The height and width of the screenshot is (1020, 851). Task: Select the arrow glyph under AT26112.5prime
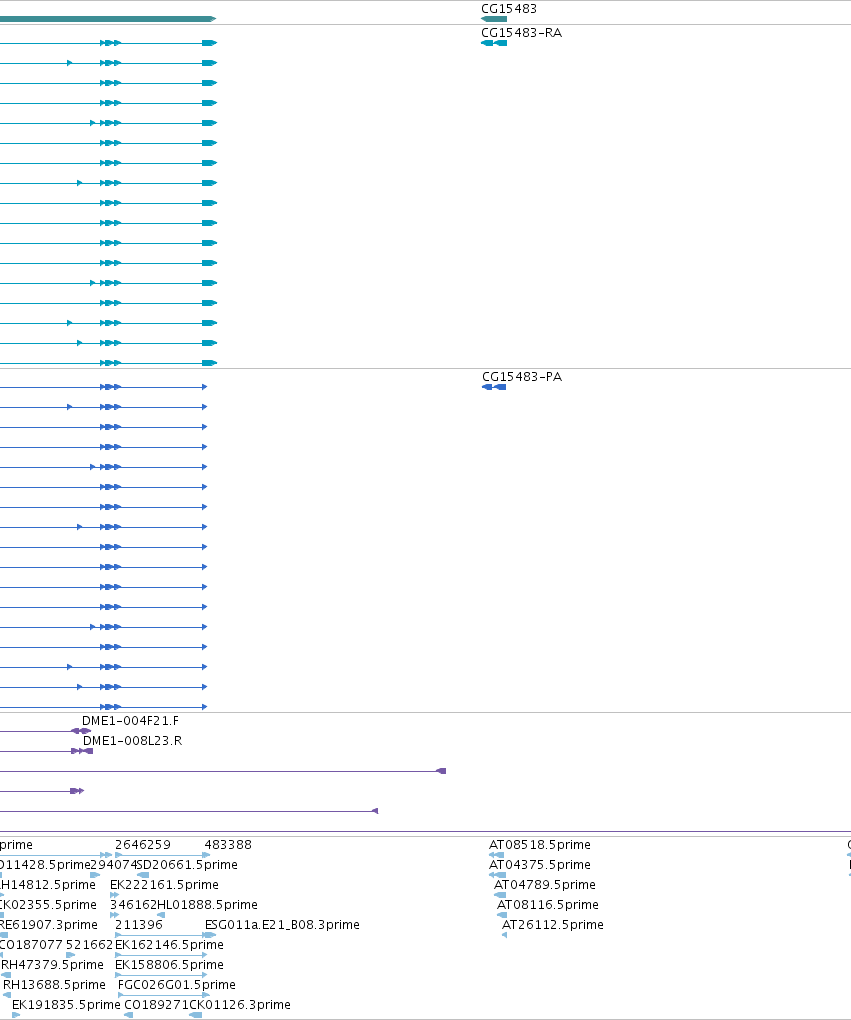[504, 935]
